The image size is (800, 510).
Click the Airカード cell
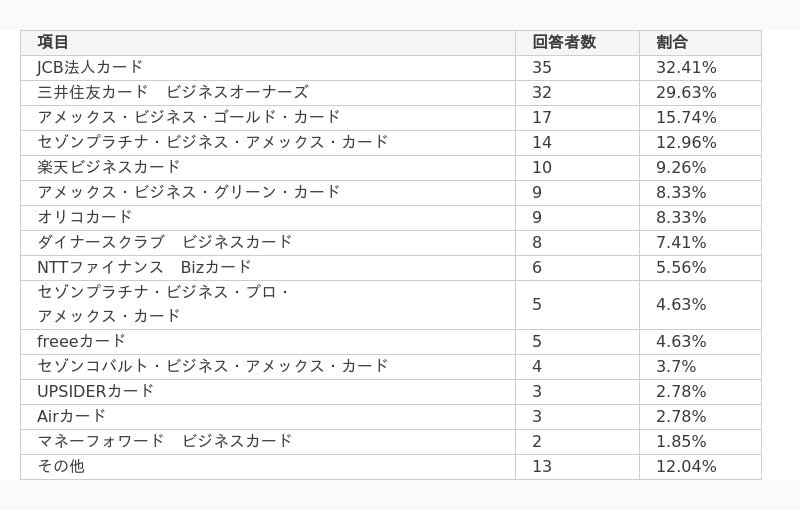tap(268, 417)
